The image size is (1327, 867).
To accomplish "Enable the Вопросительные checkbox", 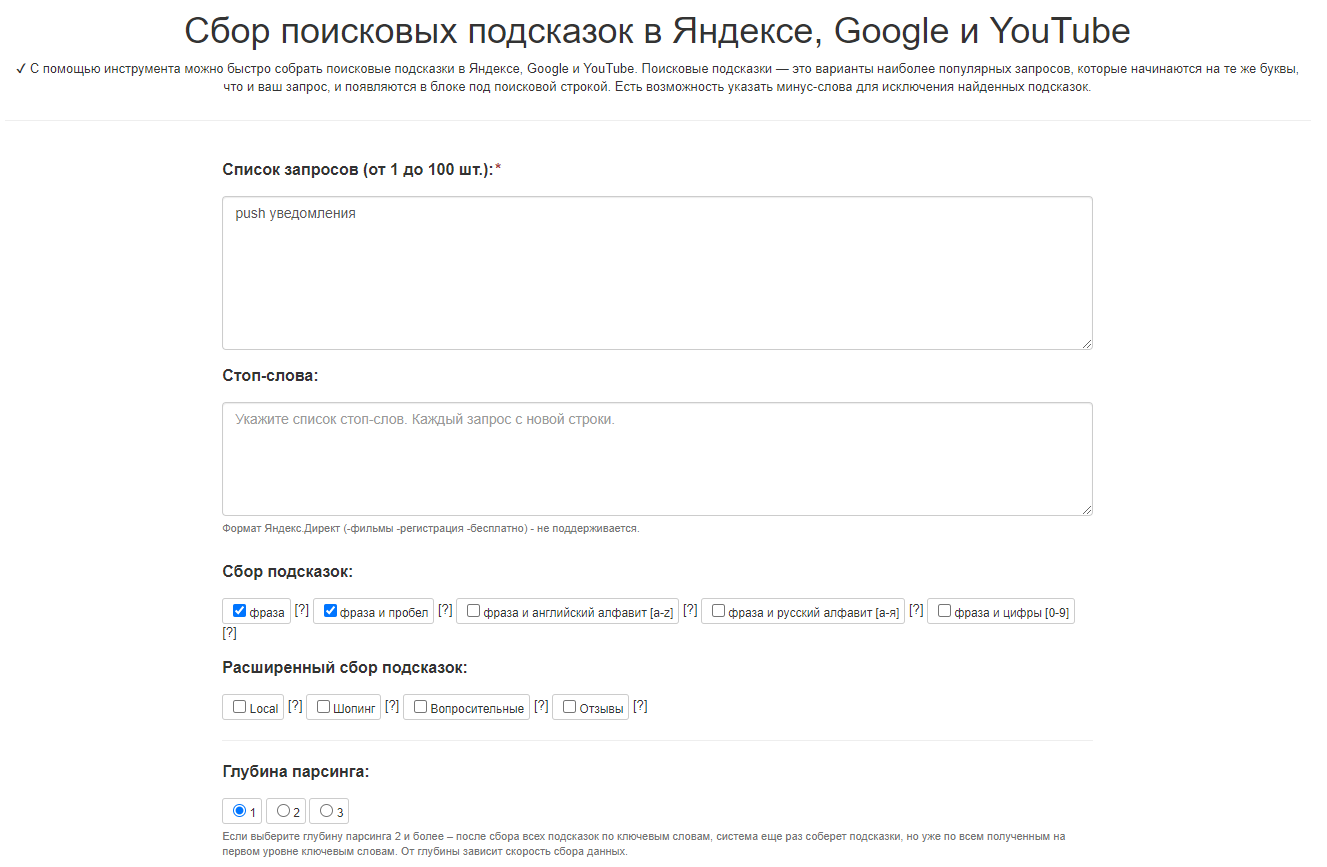I will point(420,707).
